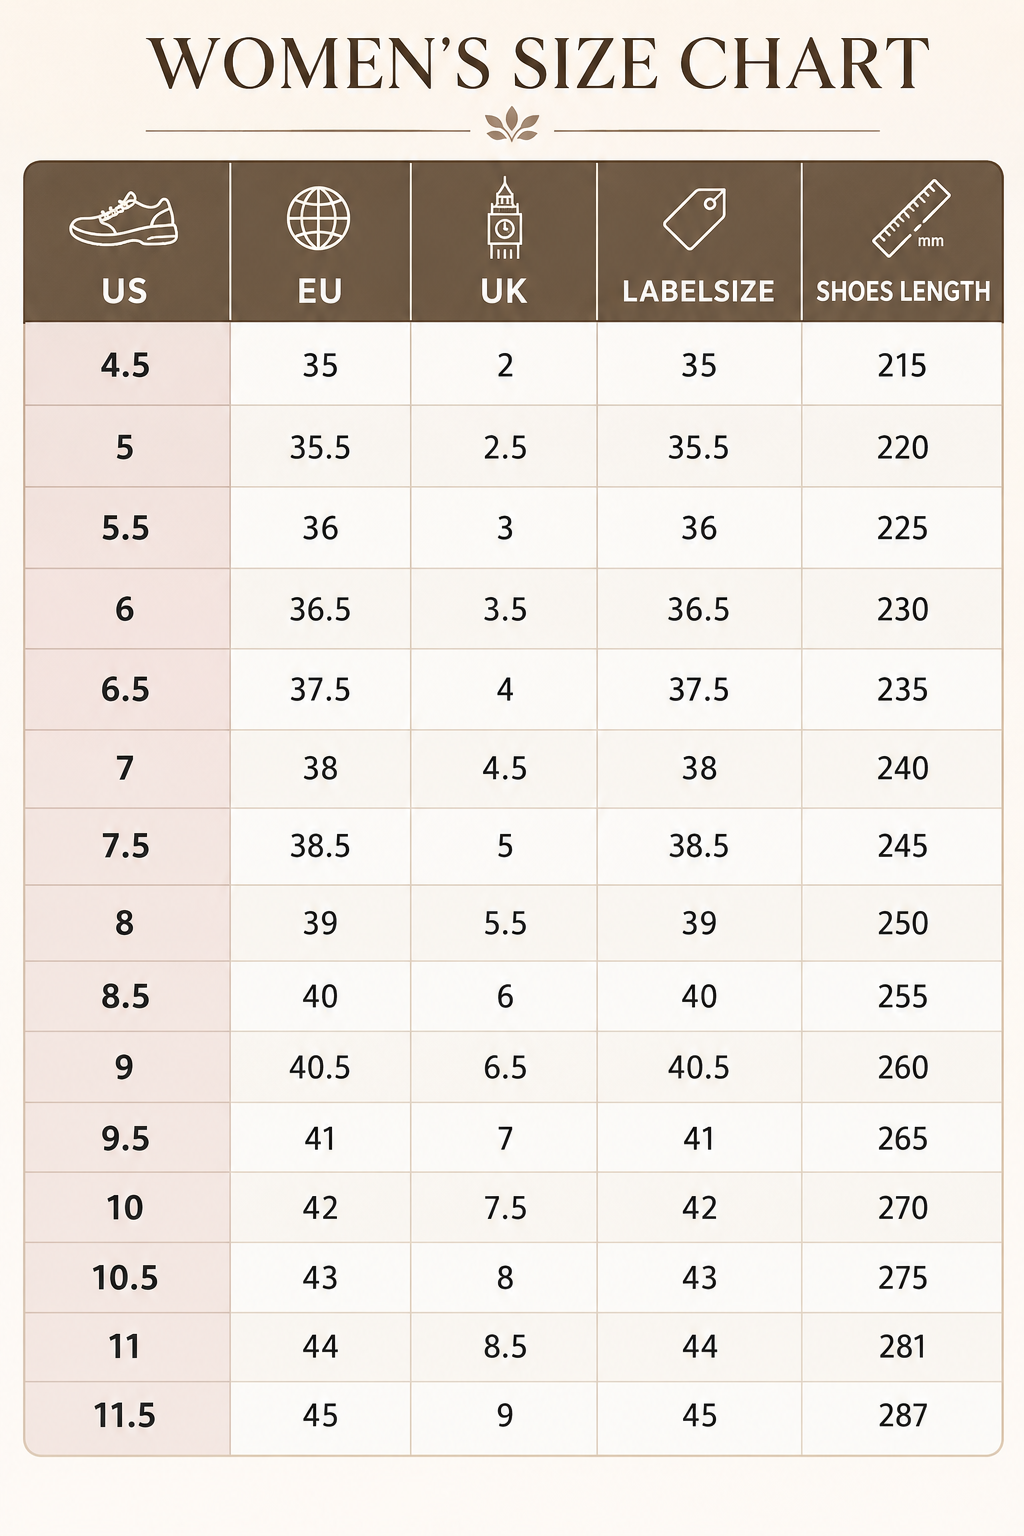The image size is (1024, 1536).
Task: Click the SHOES LENGTH header text
Action: click(903, 291)
